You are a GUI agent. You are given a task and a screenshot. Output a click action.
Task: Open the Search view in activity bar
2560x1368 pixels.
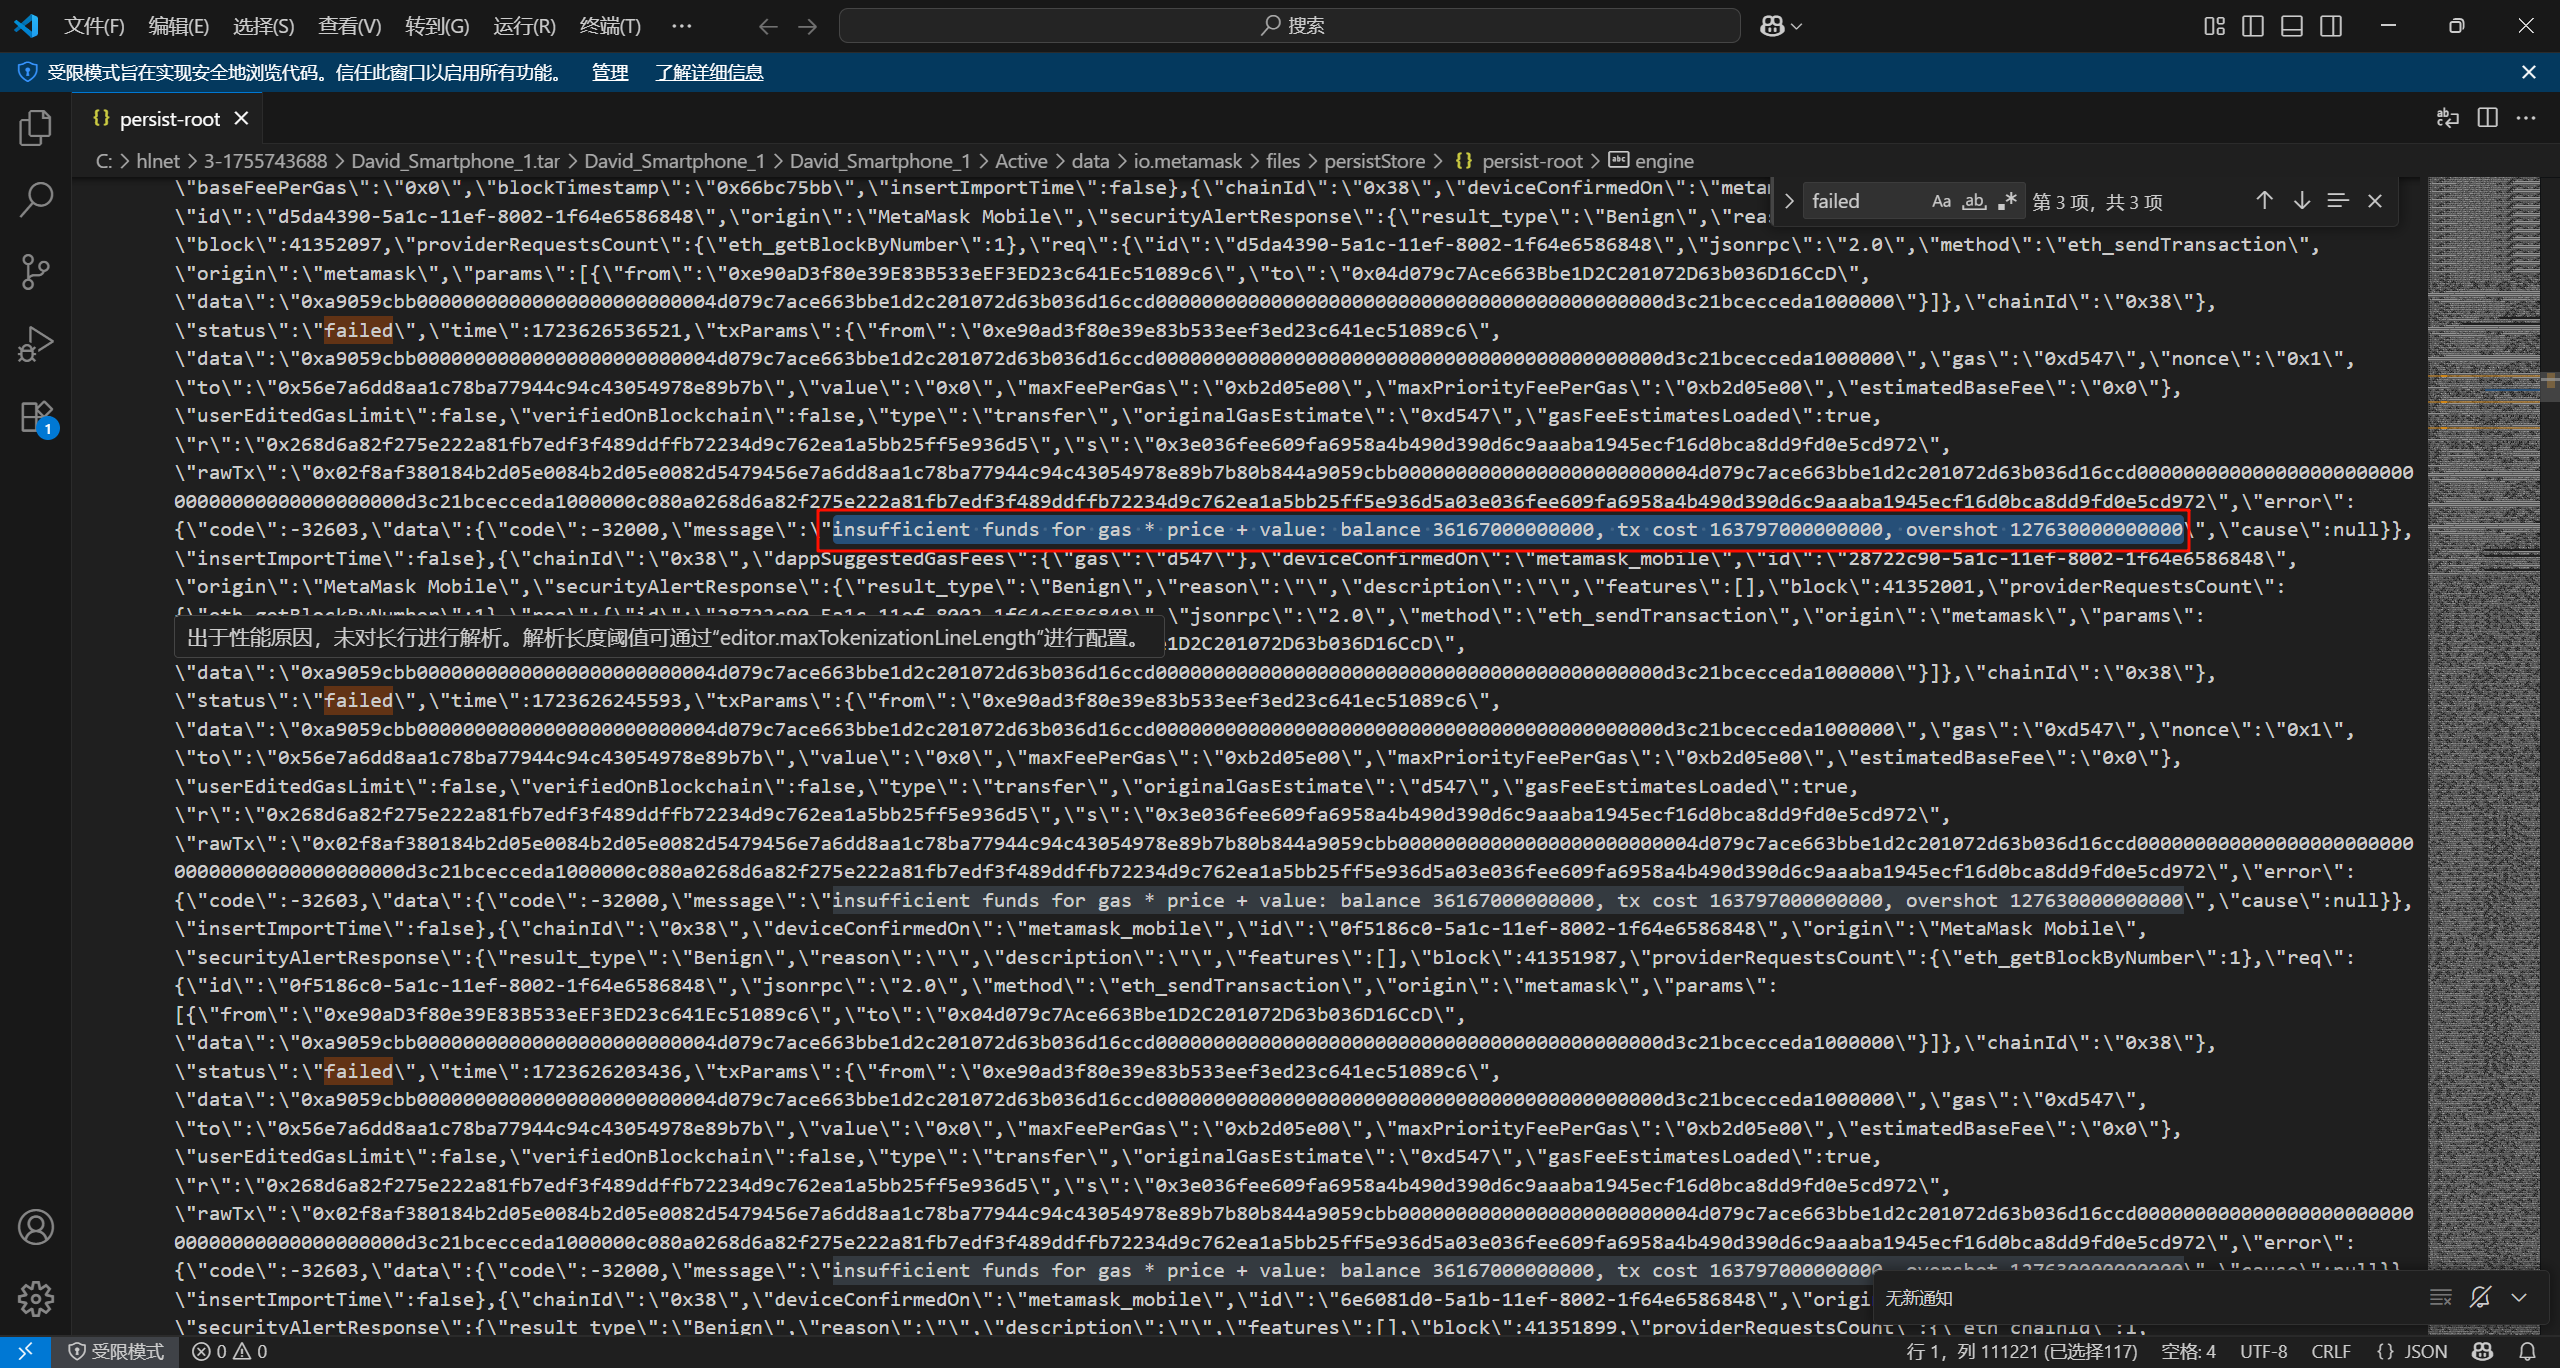point(36,200)
